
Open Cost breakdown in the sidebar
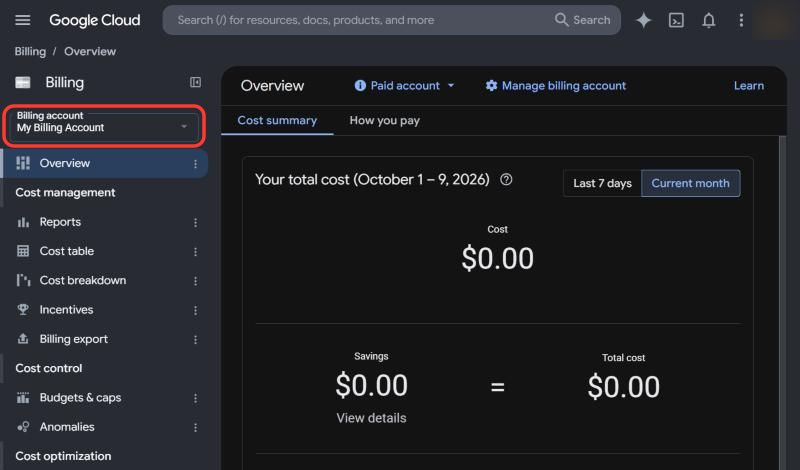pyautogui.click(x=83, y=280)
